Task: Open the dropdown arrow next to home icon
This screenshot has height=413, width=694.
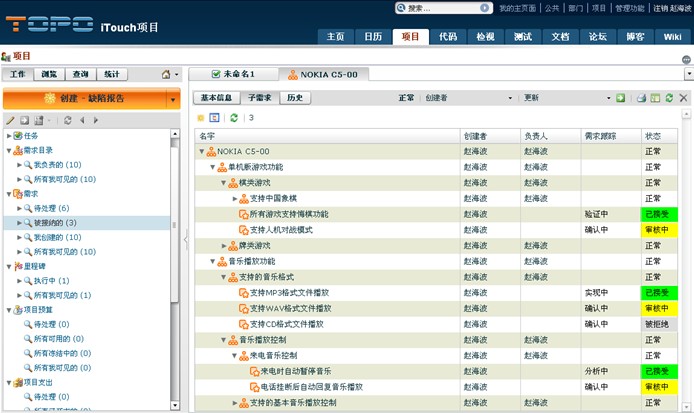Action: (x=177, y=74)
